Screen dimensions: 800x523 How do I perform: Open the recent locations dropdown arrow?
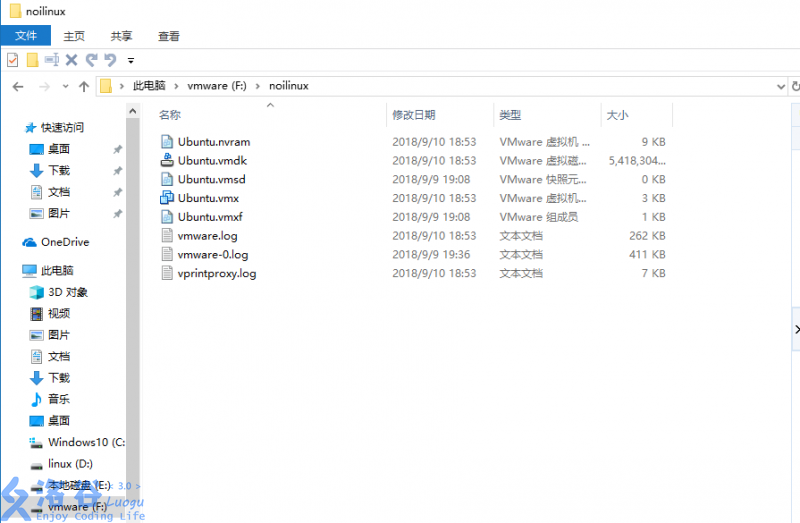(65, 86)
